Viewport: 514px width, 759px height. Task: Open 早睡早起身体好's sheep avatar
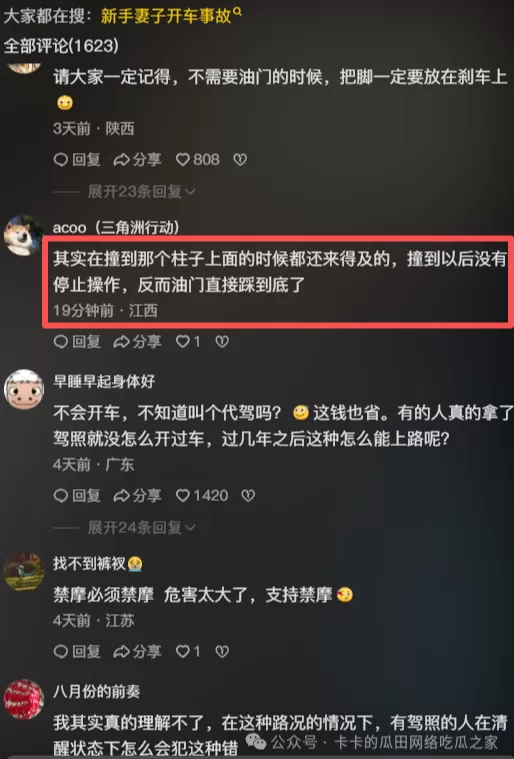click(24, 390)
